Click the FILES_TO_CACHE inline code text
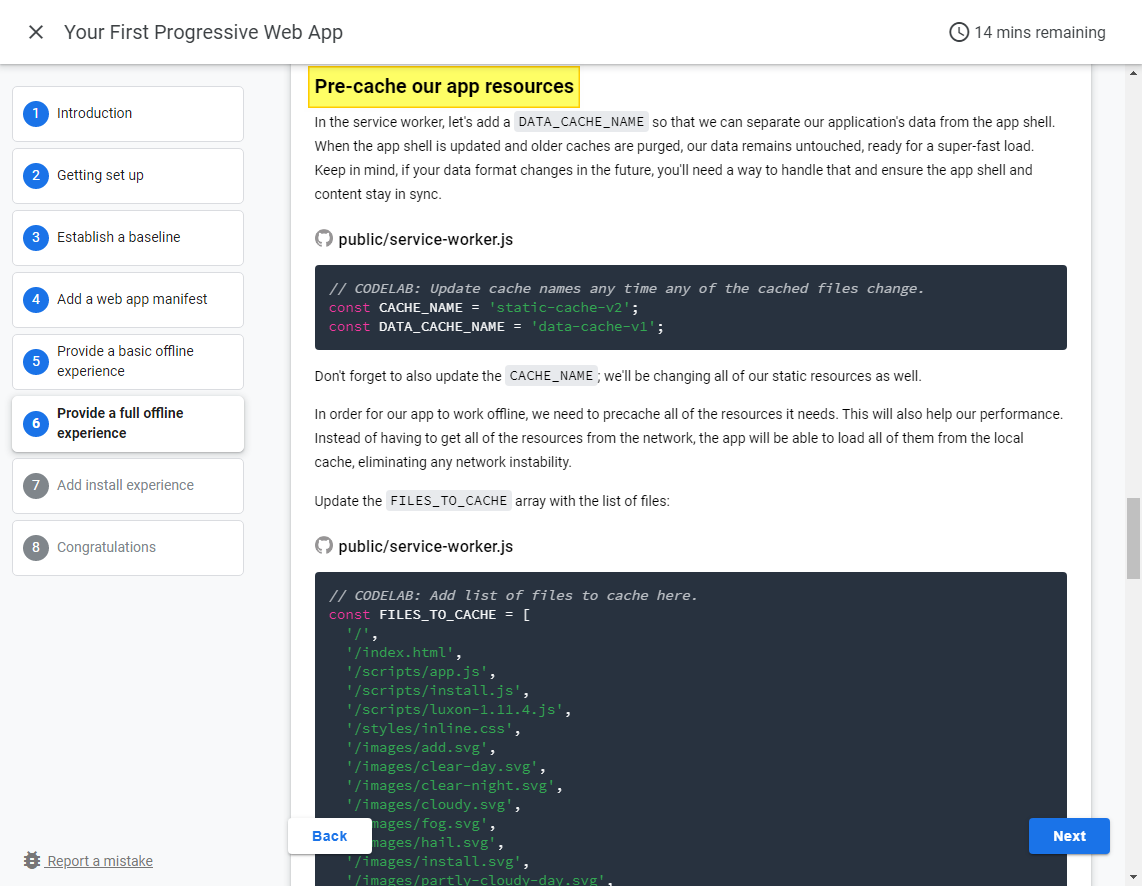Viewport: 1142px width, 886px height. (449, 501)
